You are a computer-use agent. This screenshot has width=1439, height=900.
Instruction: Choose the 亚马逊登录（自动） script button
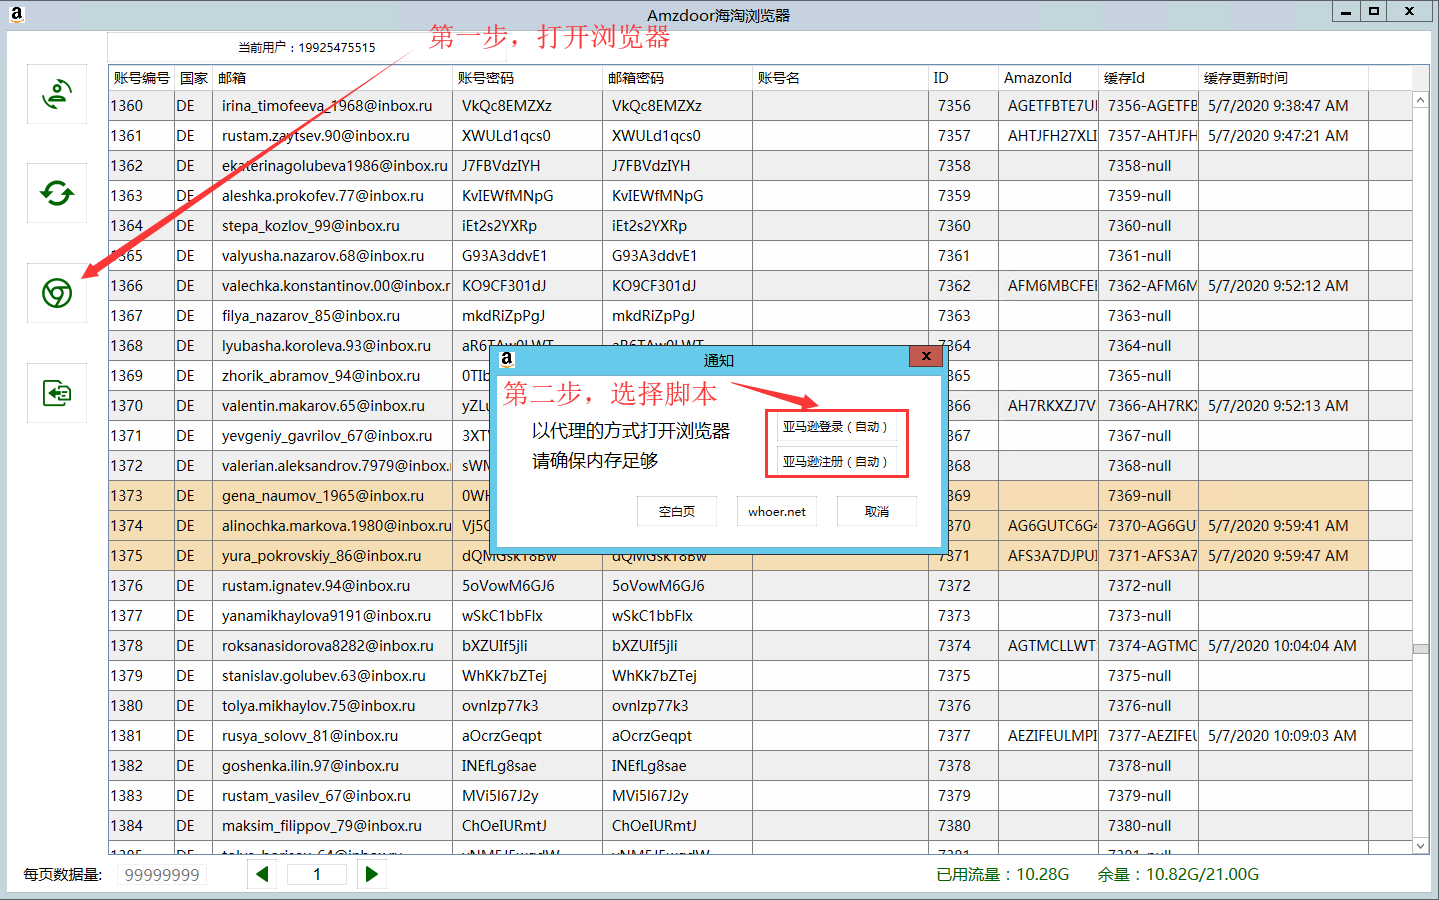[x=836, y=427]
